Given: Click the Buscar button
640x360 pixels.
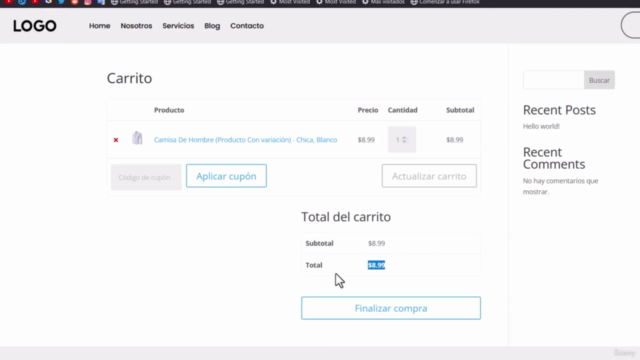Looking at the screenshot, I should point(600,80).
